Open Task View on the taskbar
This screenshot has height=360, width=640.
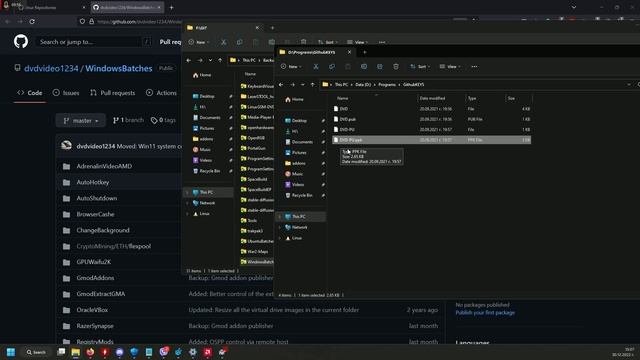(x=61, y=352)
